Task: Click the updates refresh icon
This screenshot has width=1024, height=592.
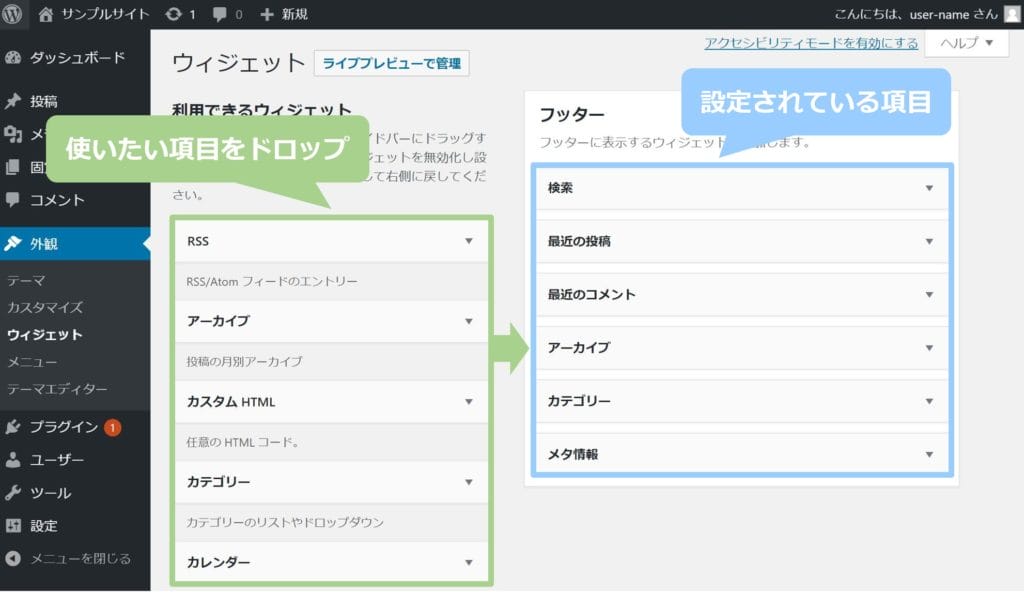Action: pos(173,14)
